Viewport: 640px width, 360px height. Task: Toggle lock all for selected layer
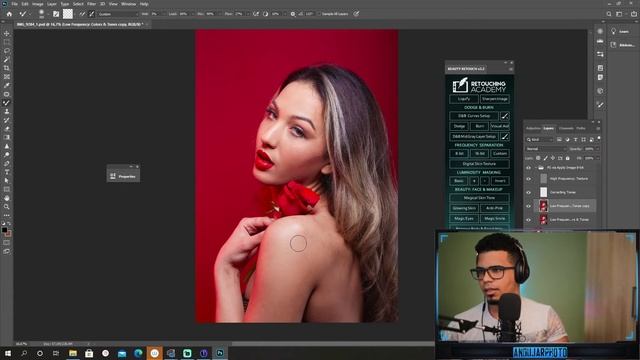click(567, 158)
